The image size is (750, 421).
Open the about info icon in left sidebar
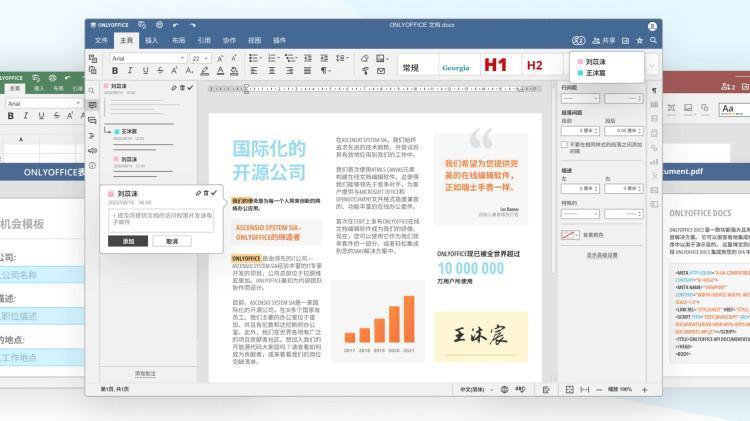pyautogui.click(x=92, y=166)
